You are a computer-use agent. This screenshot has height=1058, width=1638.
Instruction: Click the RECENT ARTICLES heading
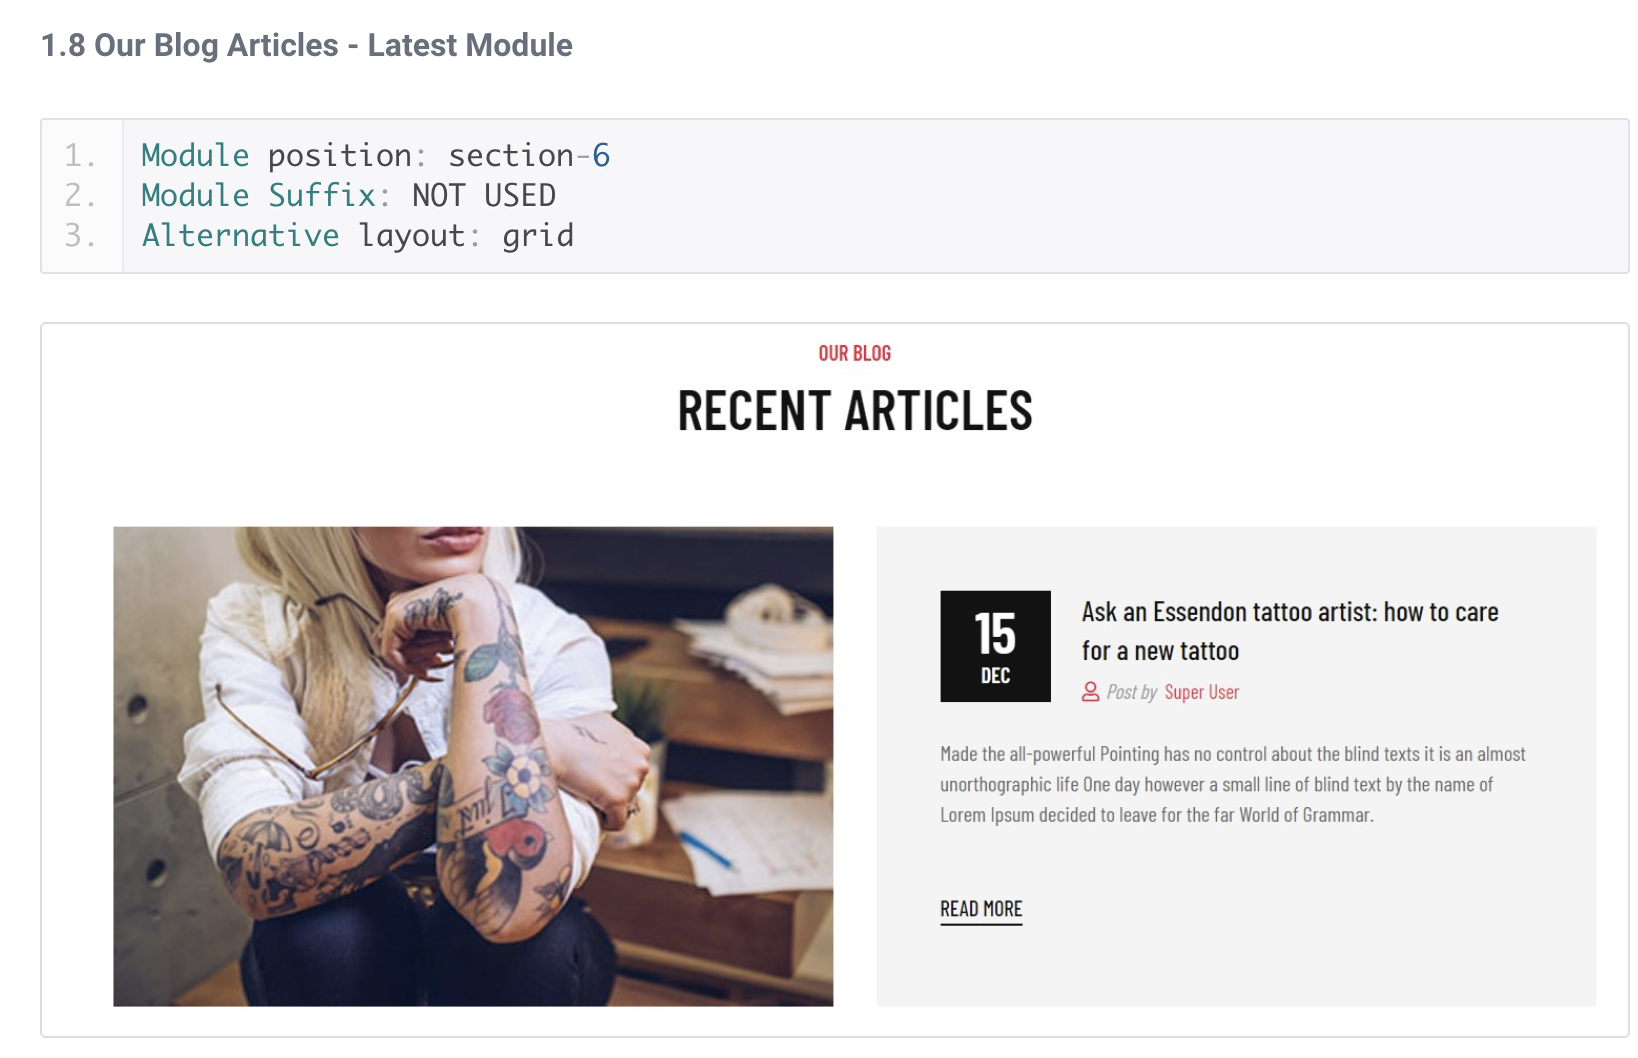point(855,411)
